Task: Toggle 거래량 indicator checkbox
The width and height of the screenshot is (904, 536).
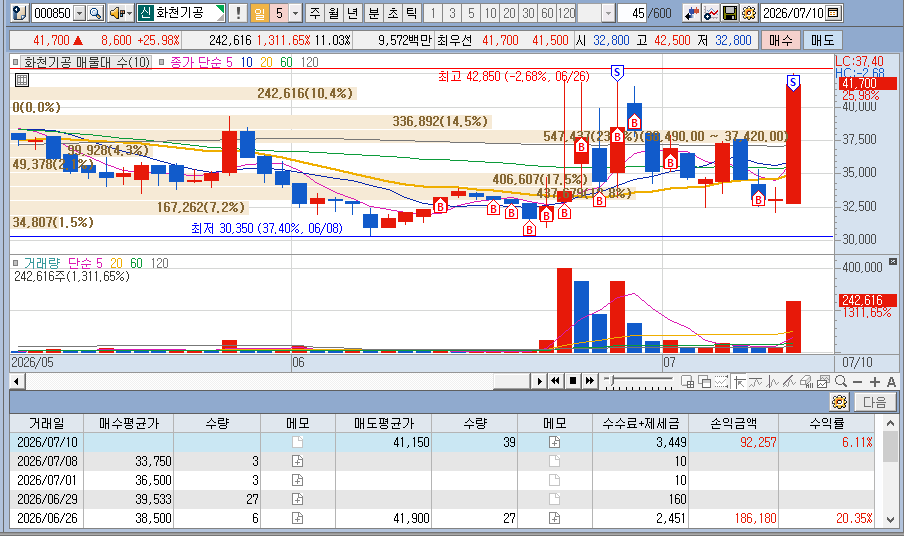Action: [16, 263]
